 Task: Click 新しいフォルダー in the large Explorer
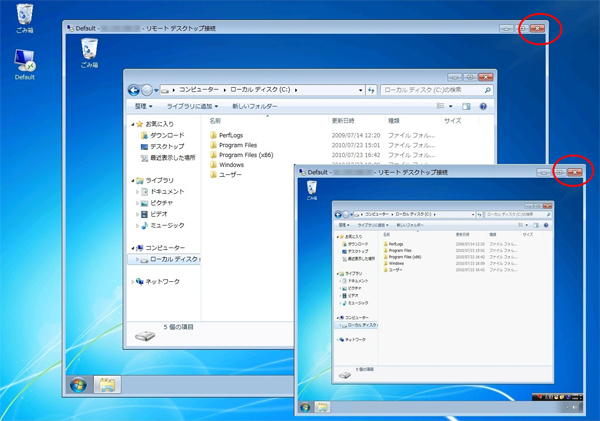[x=254, y=106]
